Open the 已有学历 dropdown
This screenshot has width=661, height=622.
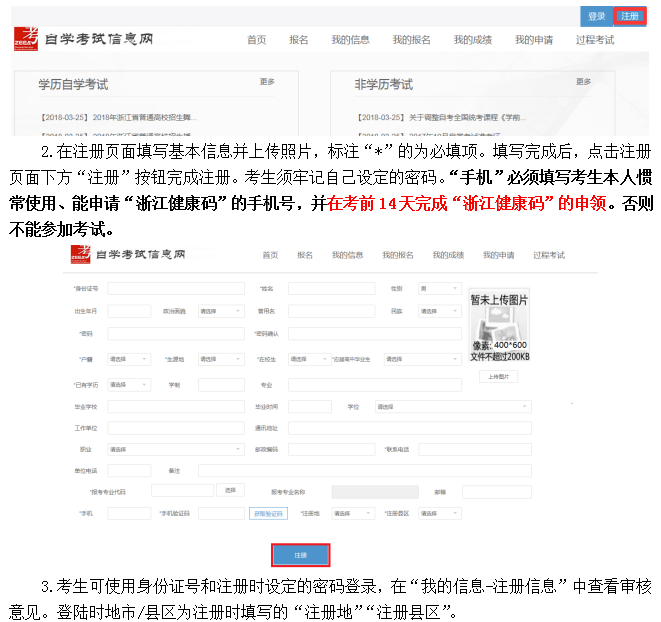tap(129, 385)
